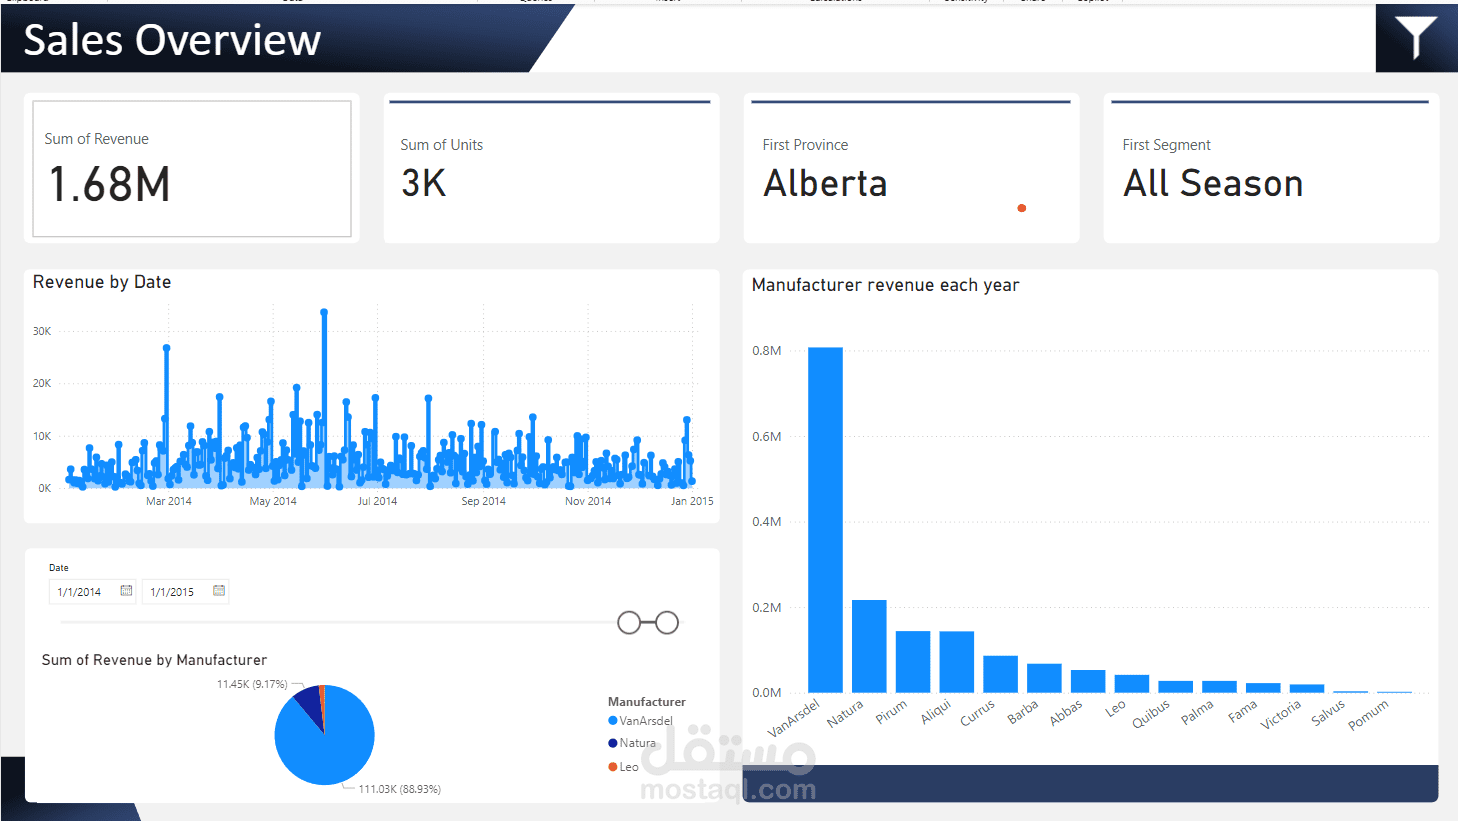This screenshot has height=821, width=1458.
Task: Select the Sum of Revenue card
Action: 192,168
